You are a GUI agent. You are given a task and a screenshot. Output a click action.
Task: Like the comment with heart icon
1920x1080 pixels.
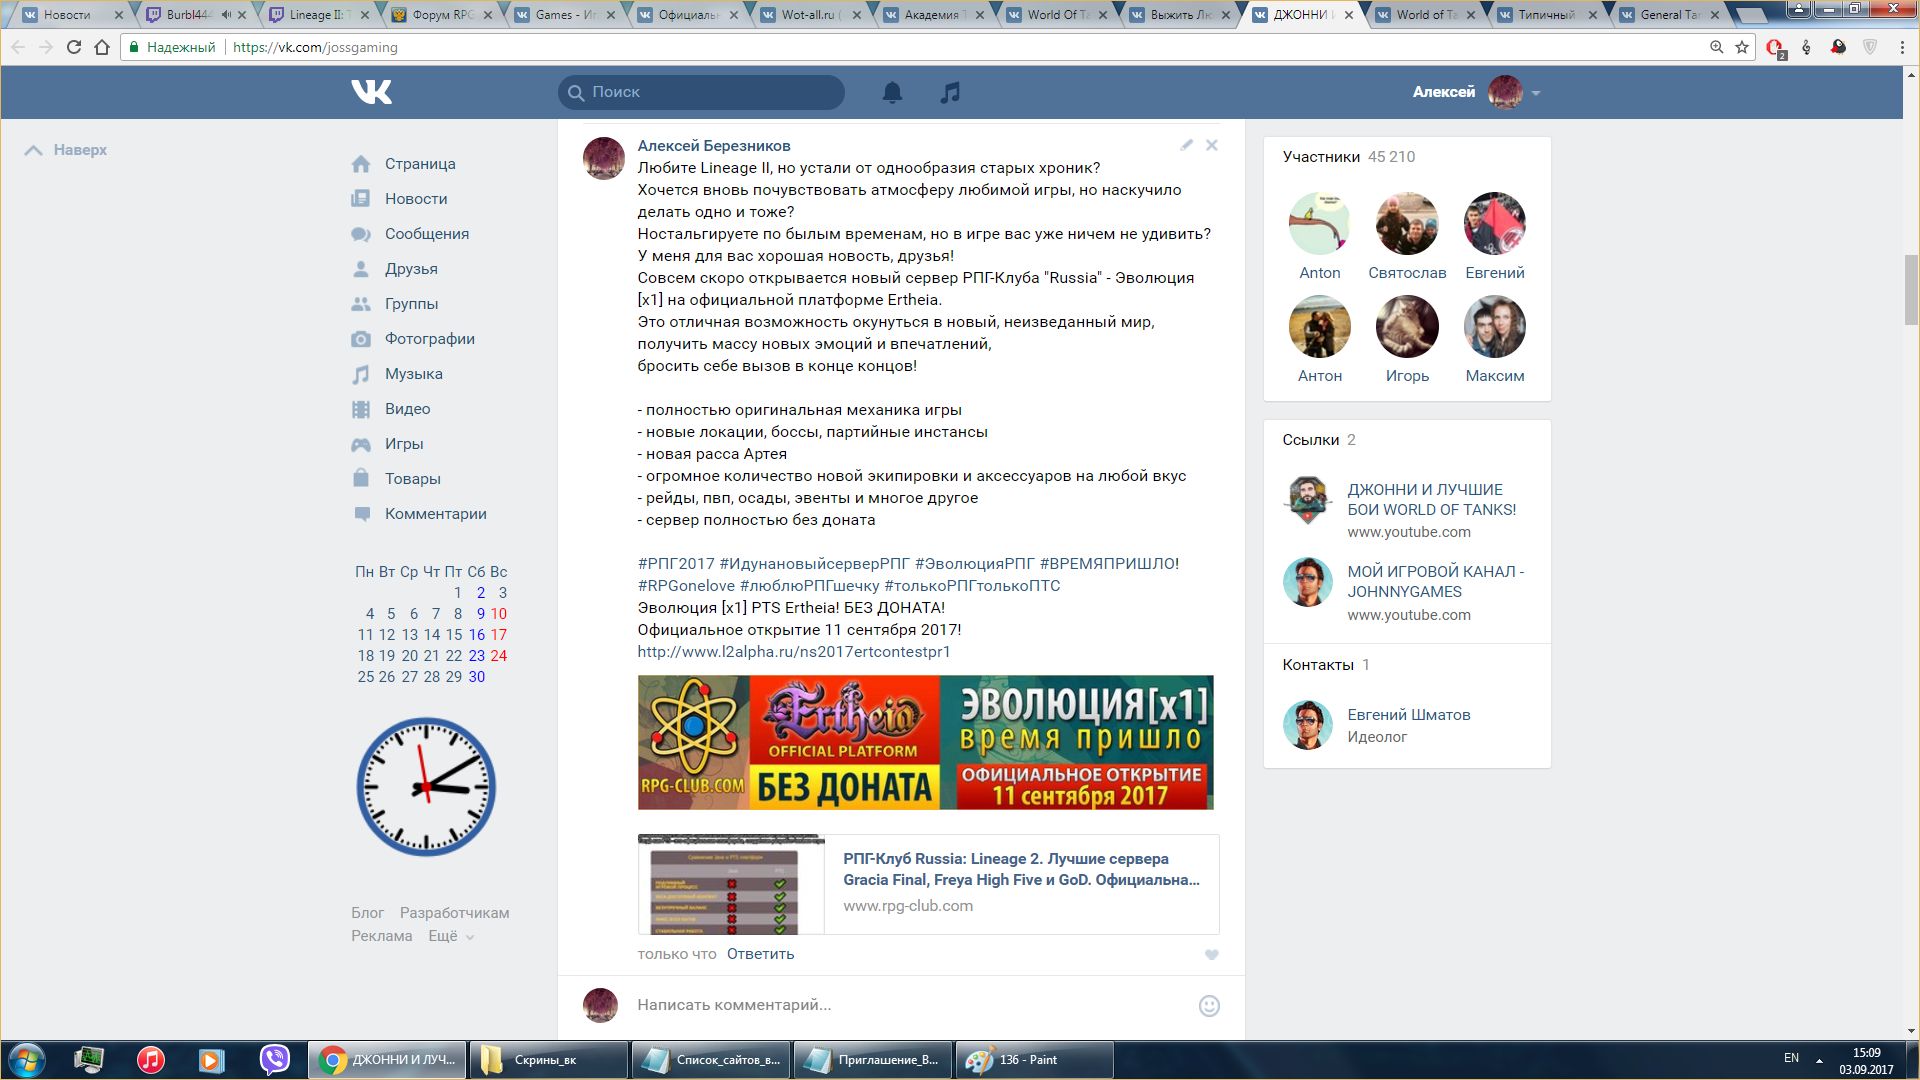1211,955
